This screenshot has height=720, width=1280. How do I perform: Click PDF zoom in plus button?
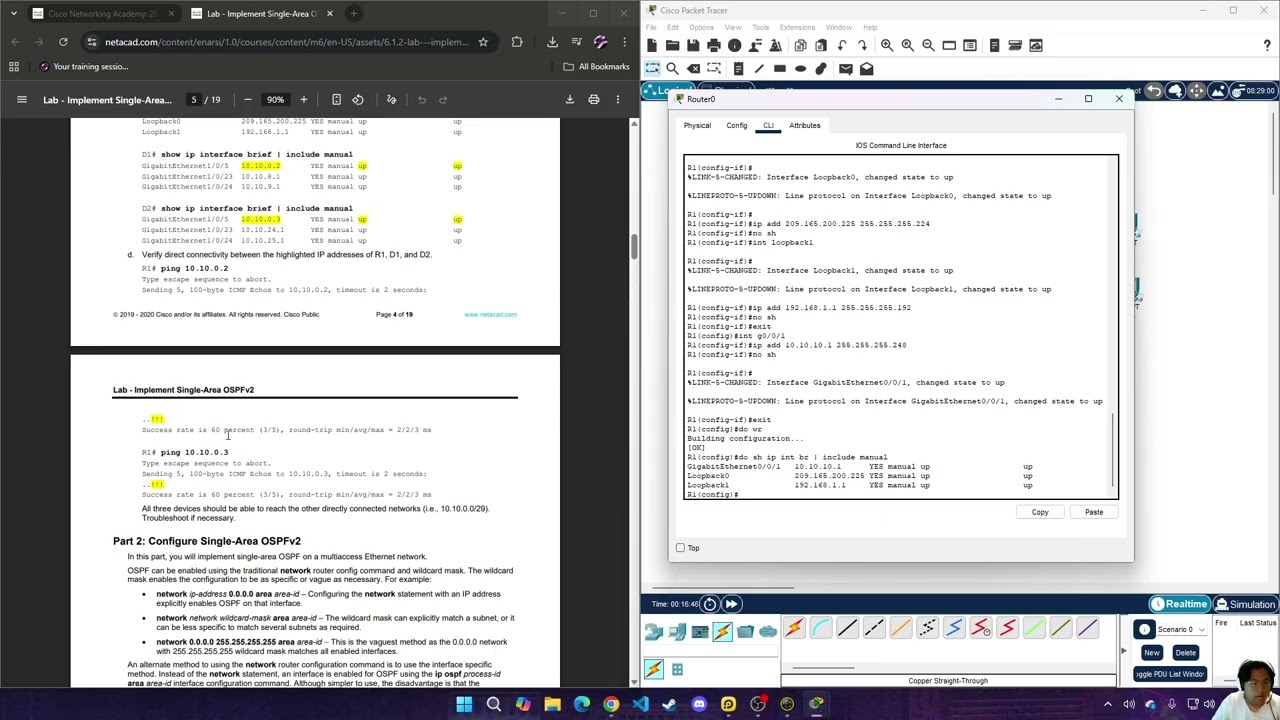tap(304, 99)
